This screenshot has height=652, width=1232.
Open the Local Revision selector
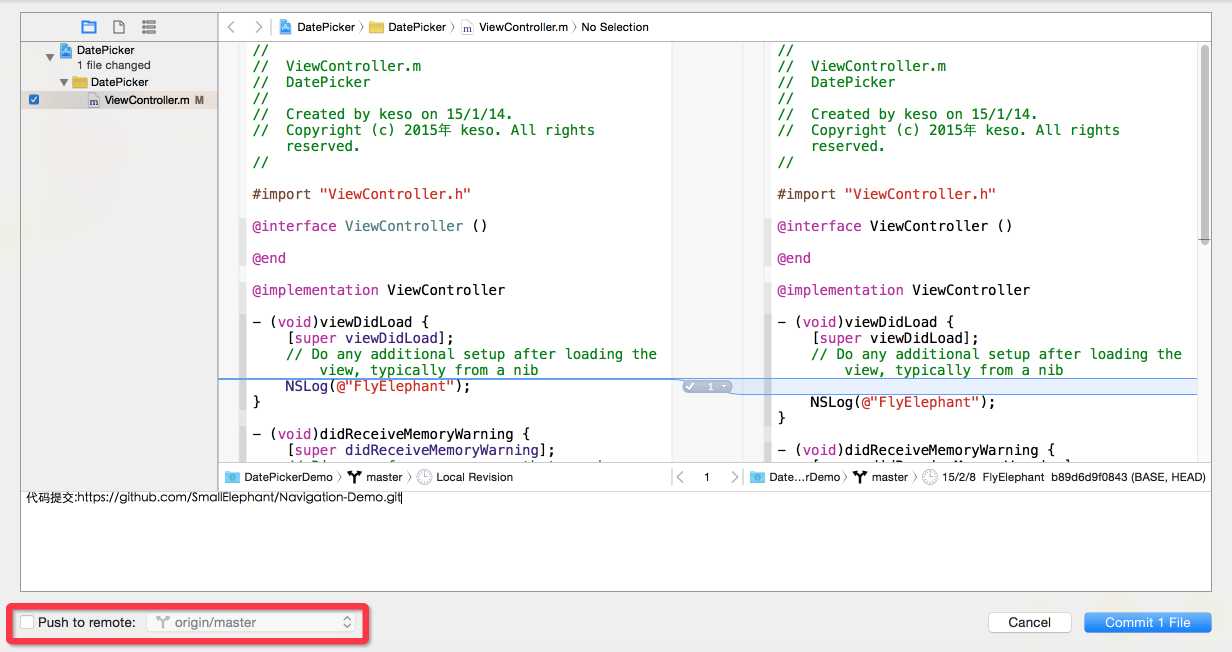(465, 477)
